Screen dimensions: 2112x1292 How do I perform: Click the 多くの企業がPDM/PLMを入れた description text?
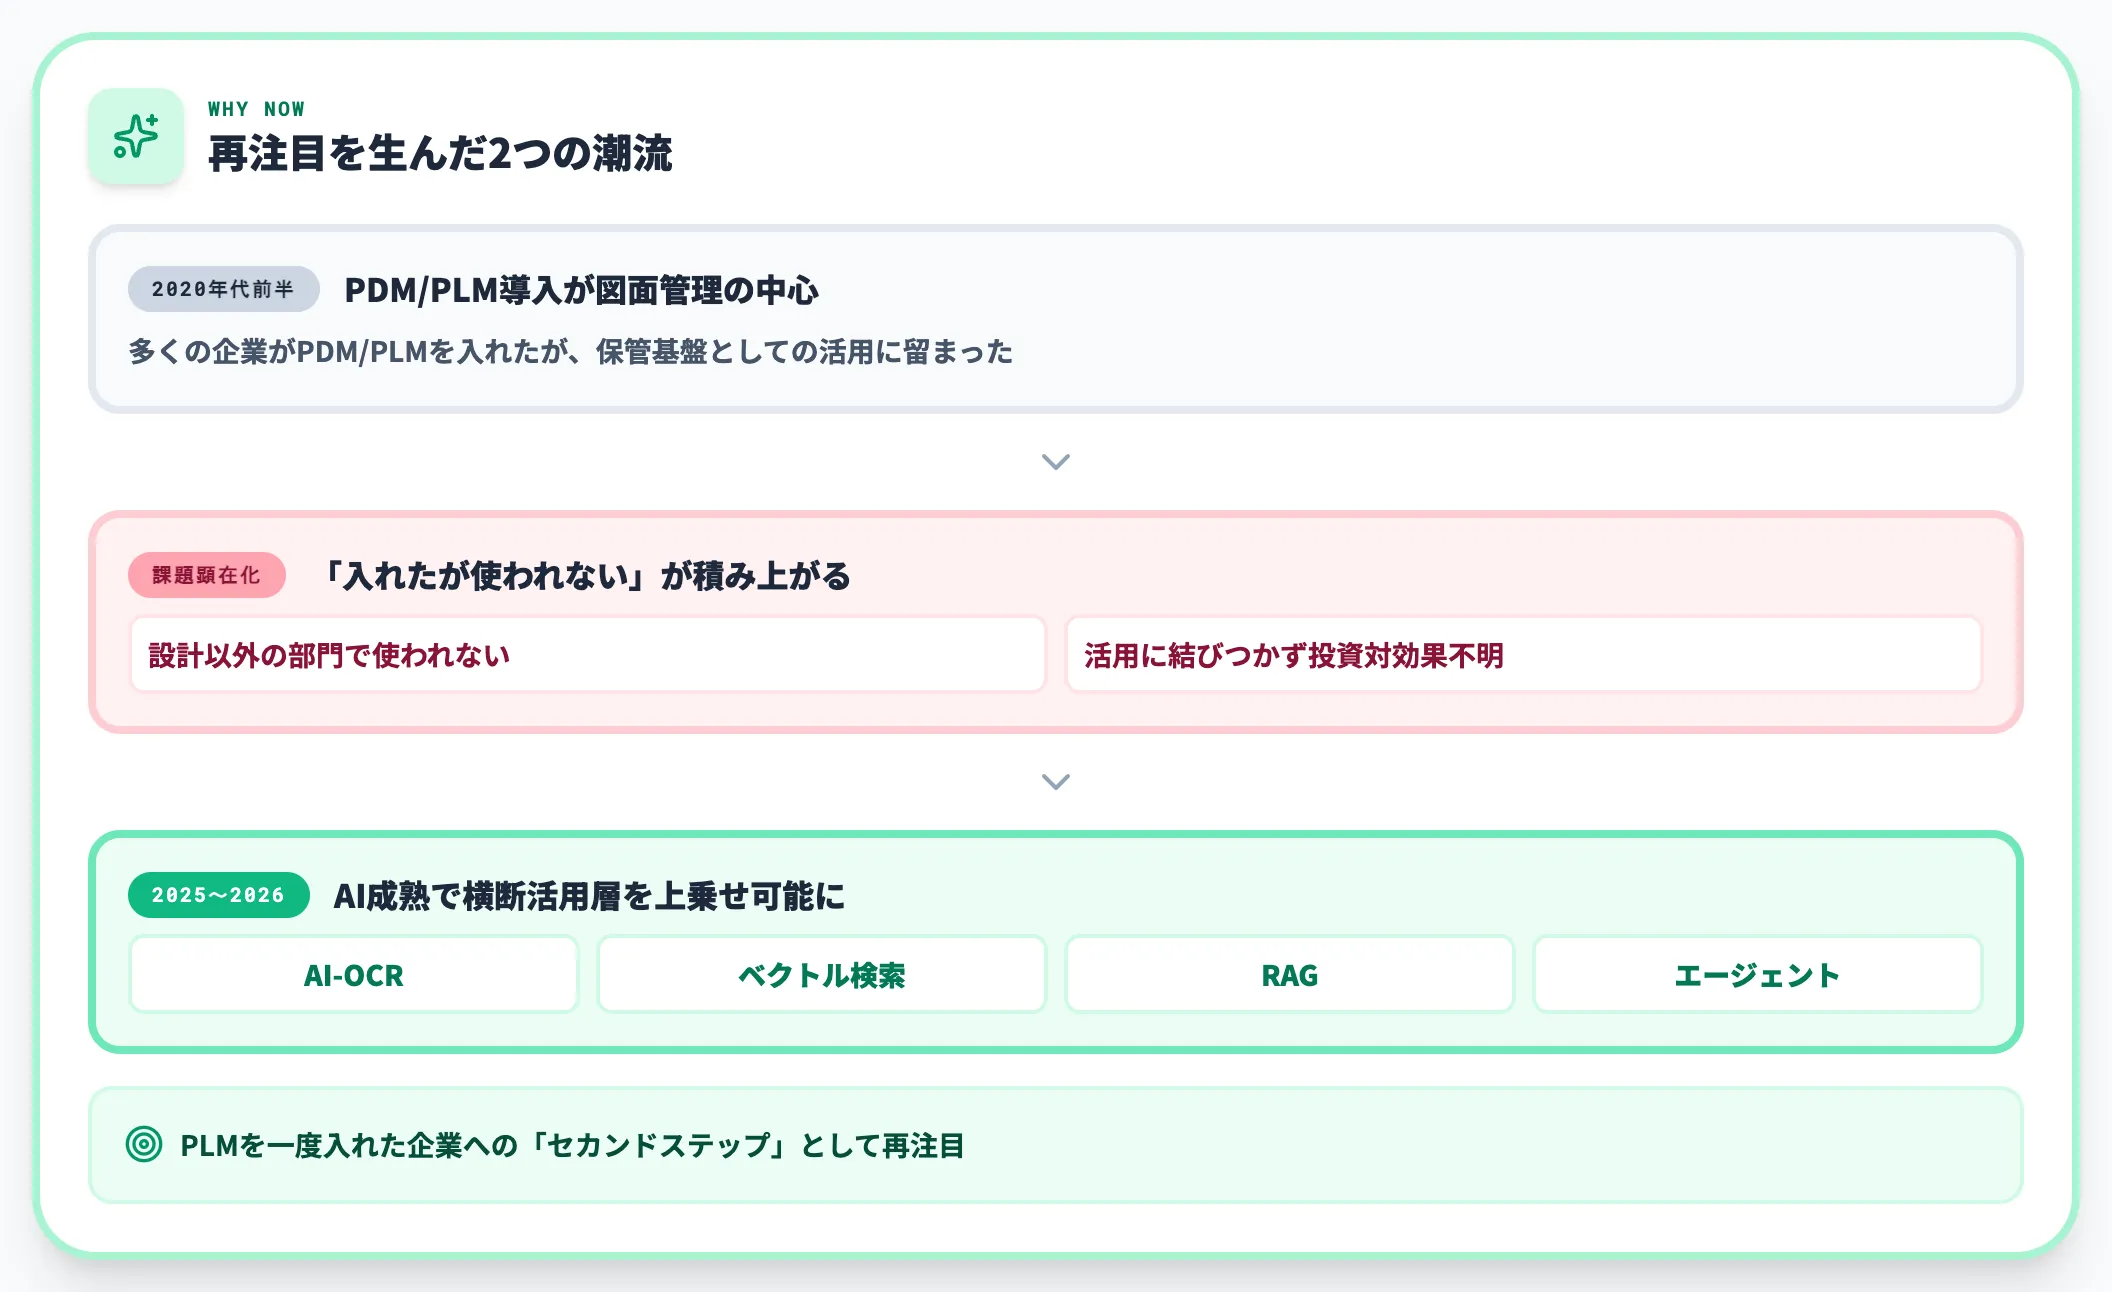(569, 351)
